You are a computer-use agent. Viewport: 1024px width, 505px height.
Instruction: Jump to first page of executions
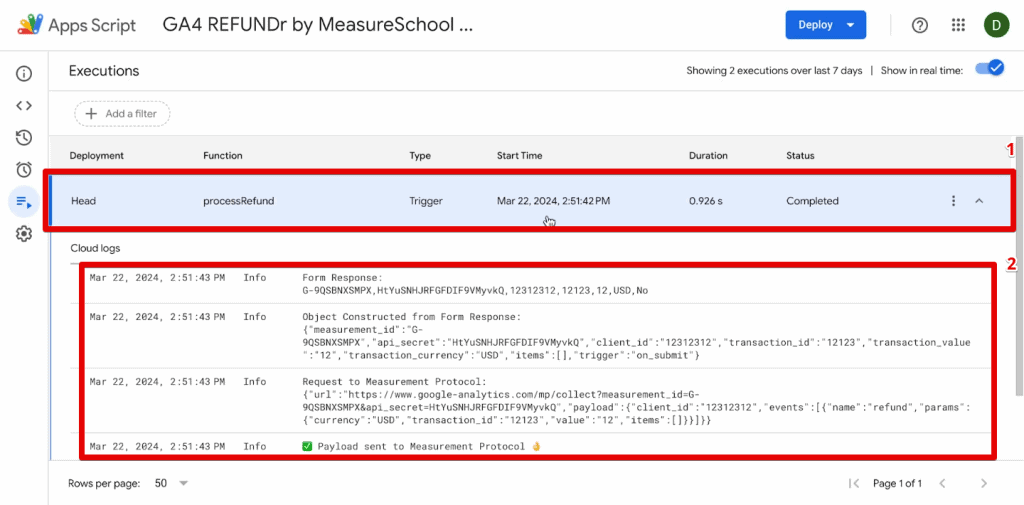[854, 483]
